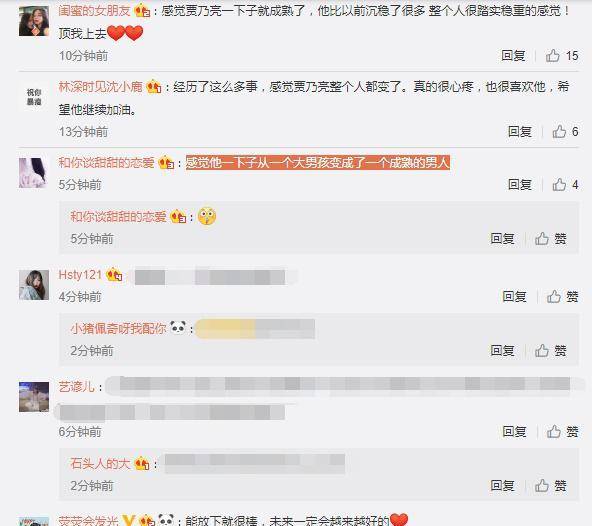Click the surprised emoji in 和你谈甜甜的恋爱's reply
592x526 pixels.
[x=207, y=216]
